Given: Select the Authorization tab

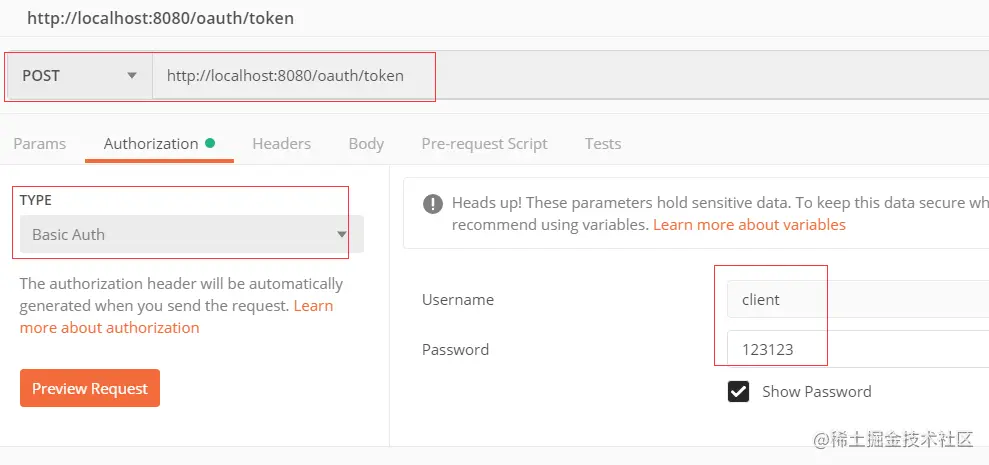Looking at the screenshot, I should coord(151,144).
